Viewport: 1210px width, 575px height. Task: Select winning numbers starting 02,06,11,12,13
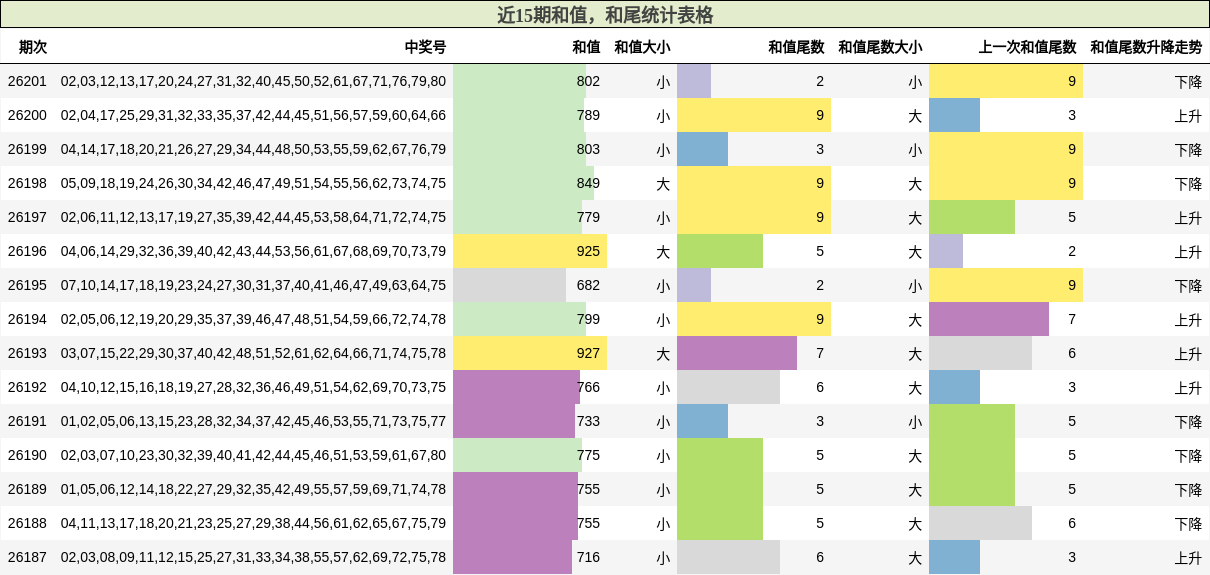pos(253,217)
